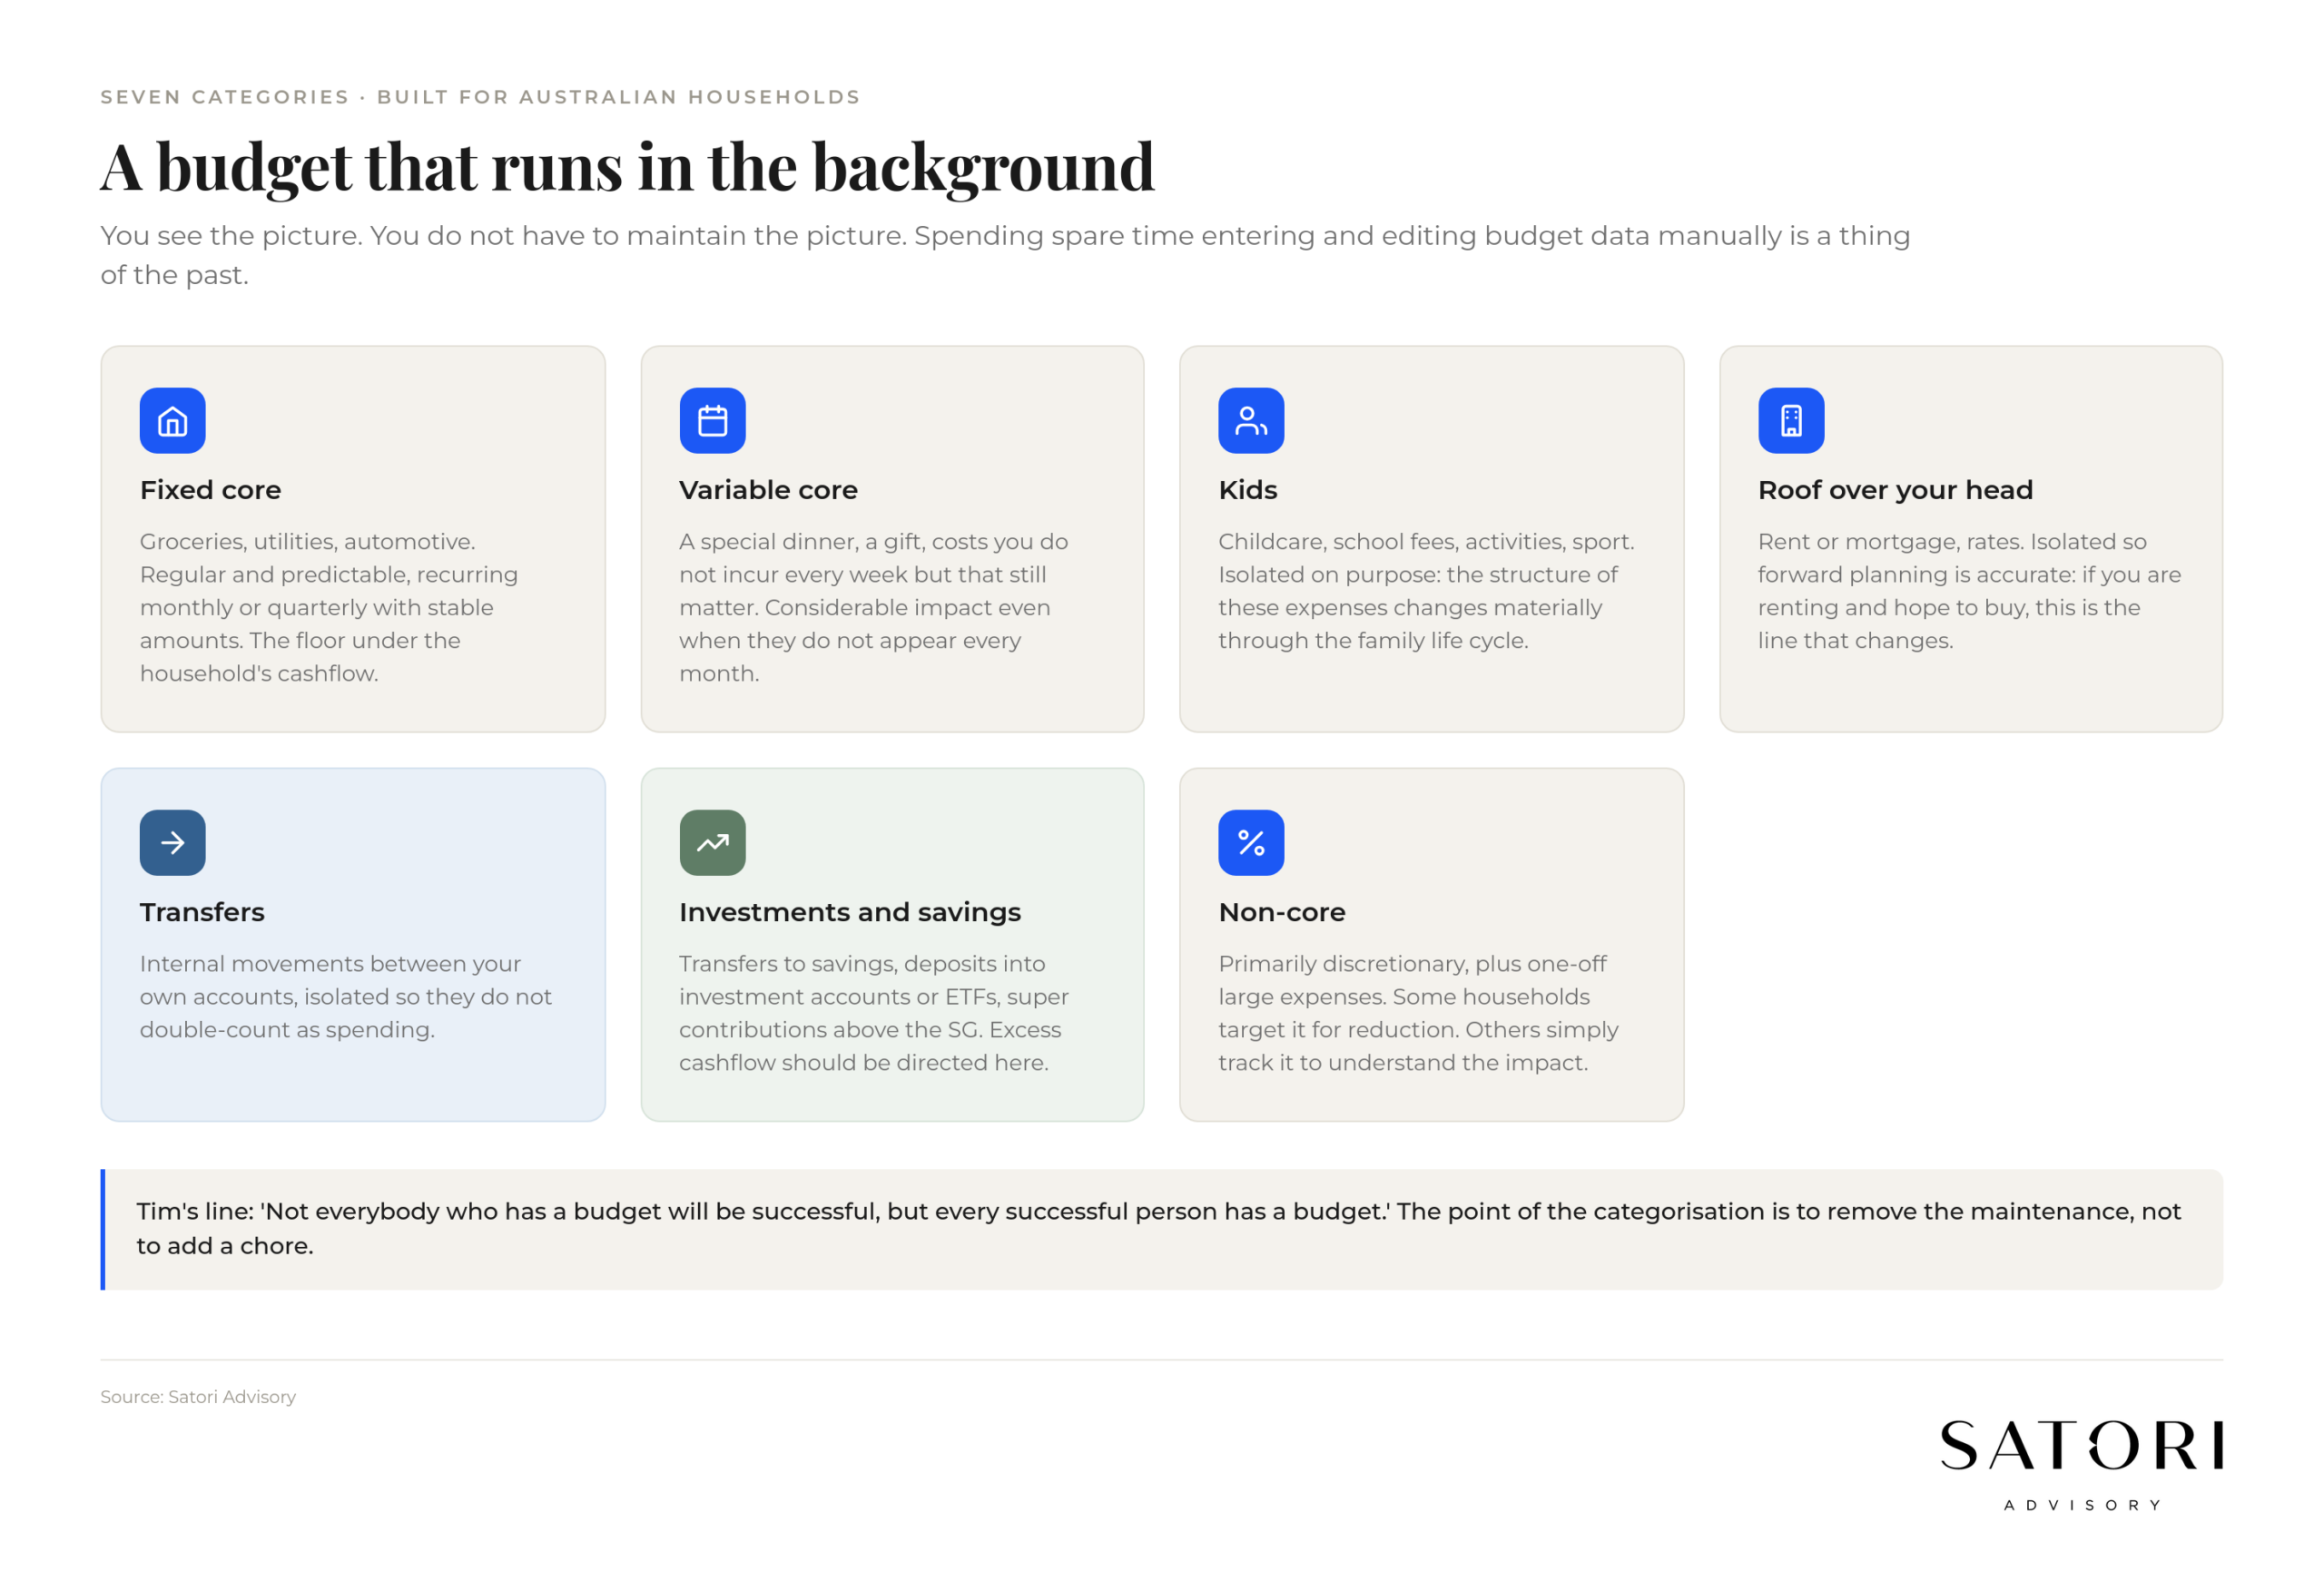Click the Tim's line quote callout
The height and width of the screenshot is (1571, 2324).
[1161, 1229]
